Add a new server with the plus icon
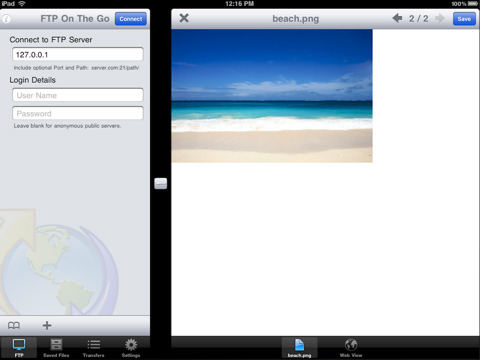This screenshot has height=360, width=480. 47,325
